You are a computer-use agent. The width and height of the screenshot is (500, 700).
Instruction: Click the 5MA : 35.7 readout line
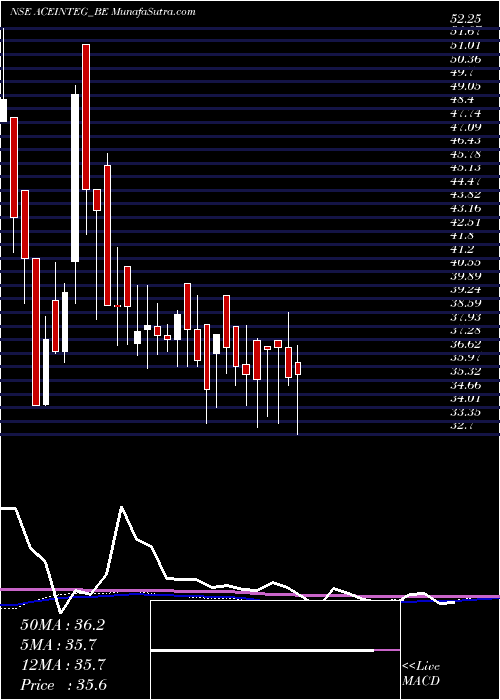pyautogui.click(x=59, y=645)
